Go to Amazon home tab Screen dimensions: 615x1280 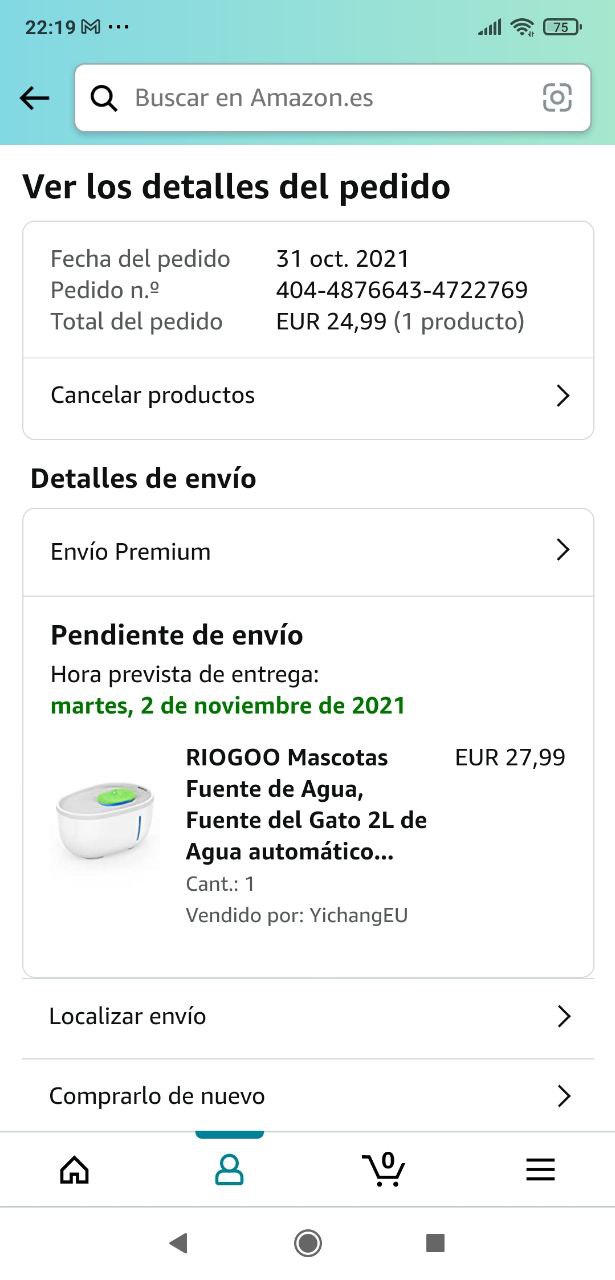75,1169
